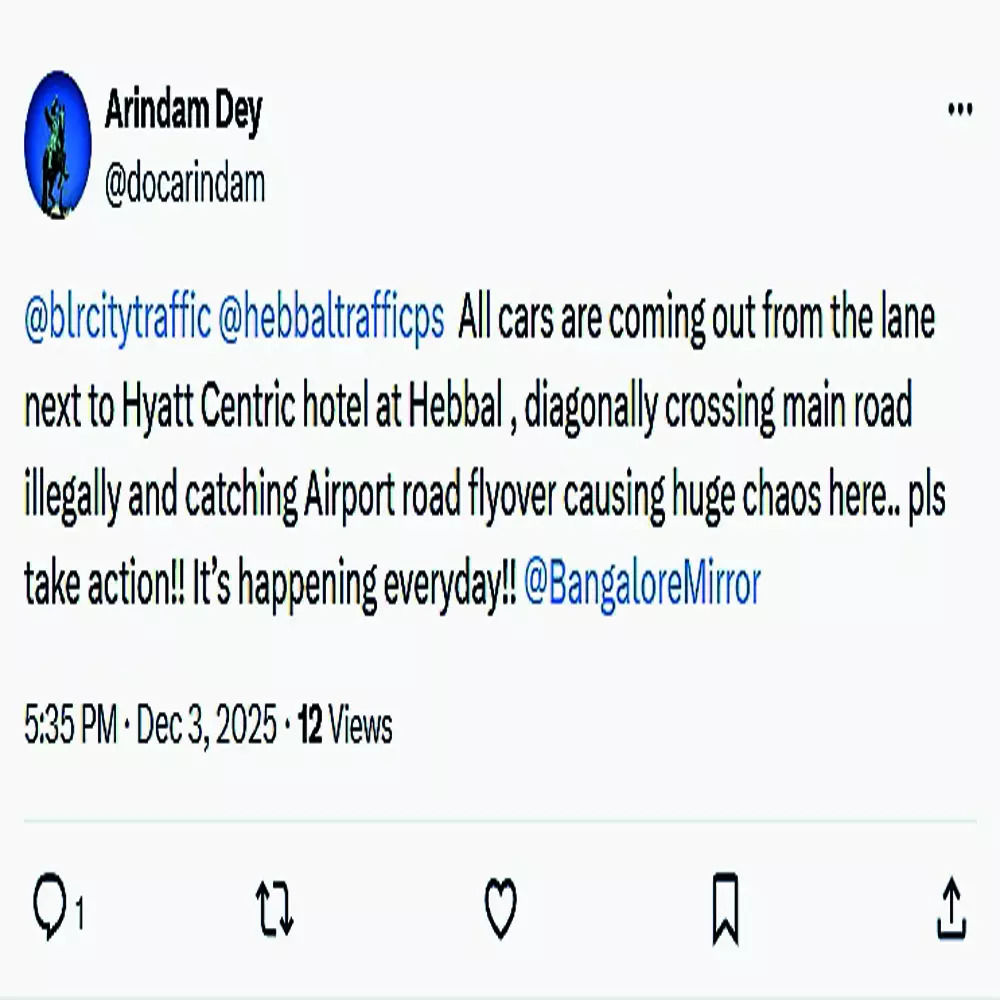
Task: Open the @blrcitytraffic mention
Action: 117,318
